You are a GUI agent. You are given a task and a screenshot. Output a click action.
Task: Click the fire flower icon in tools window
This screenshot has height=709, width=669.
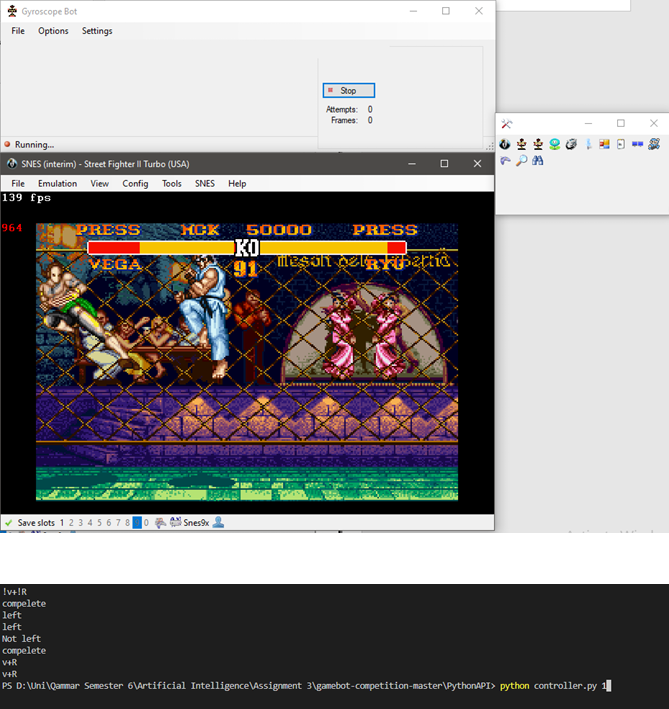[555, 144]
